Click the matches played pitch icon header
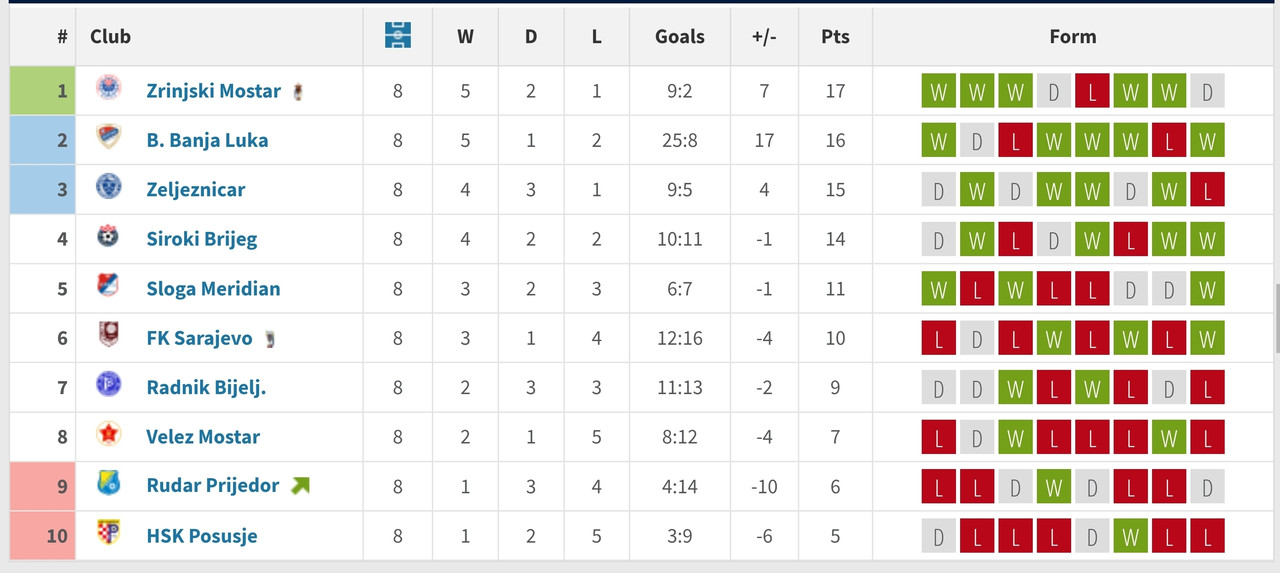This screenshot has height=573, width=1280. 398,36
